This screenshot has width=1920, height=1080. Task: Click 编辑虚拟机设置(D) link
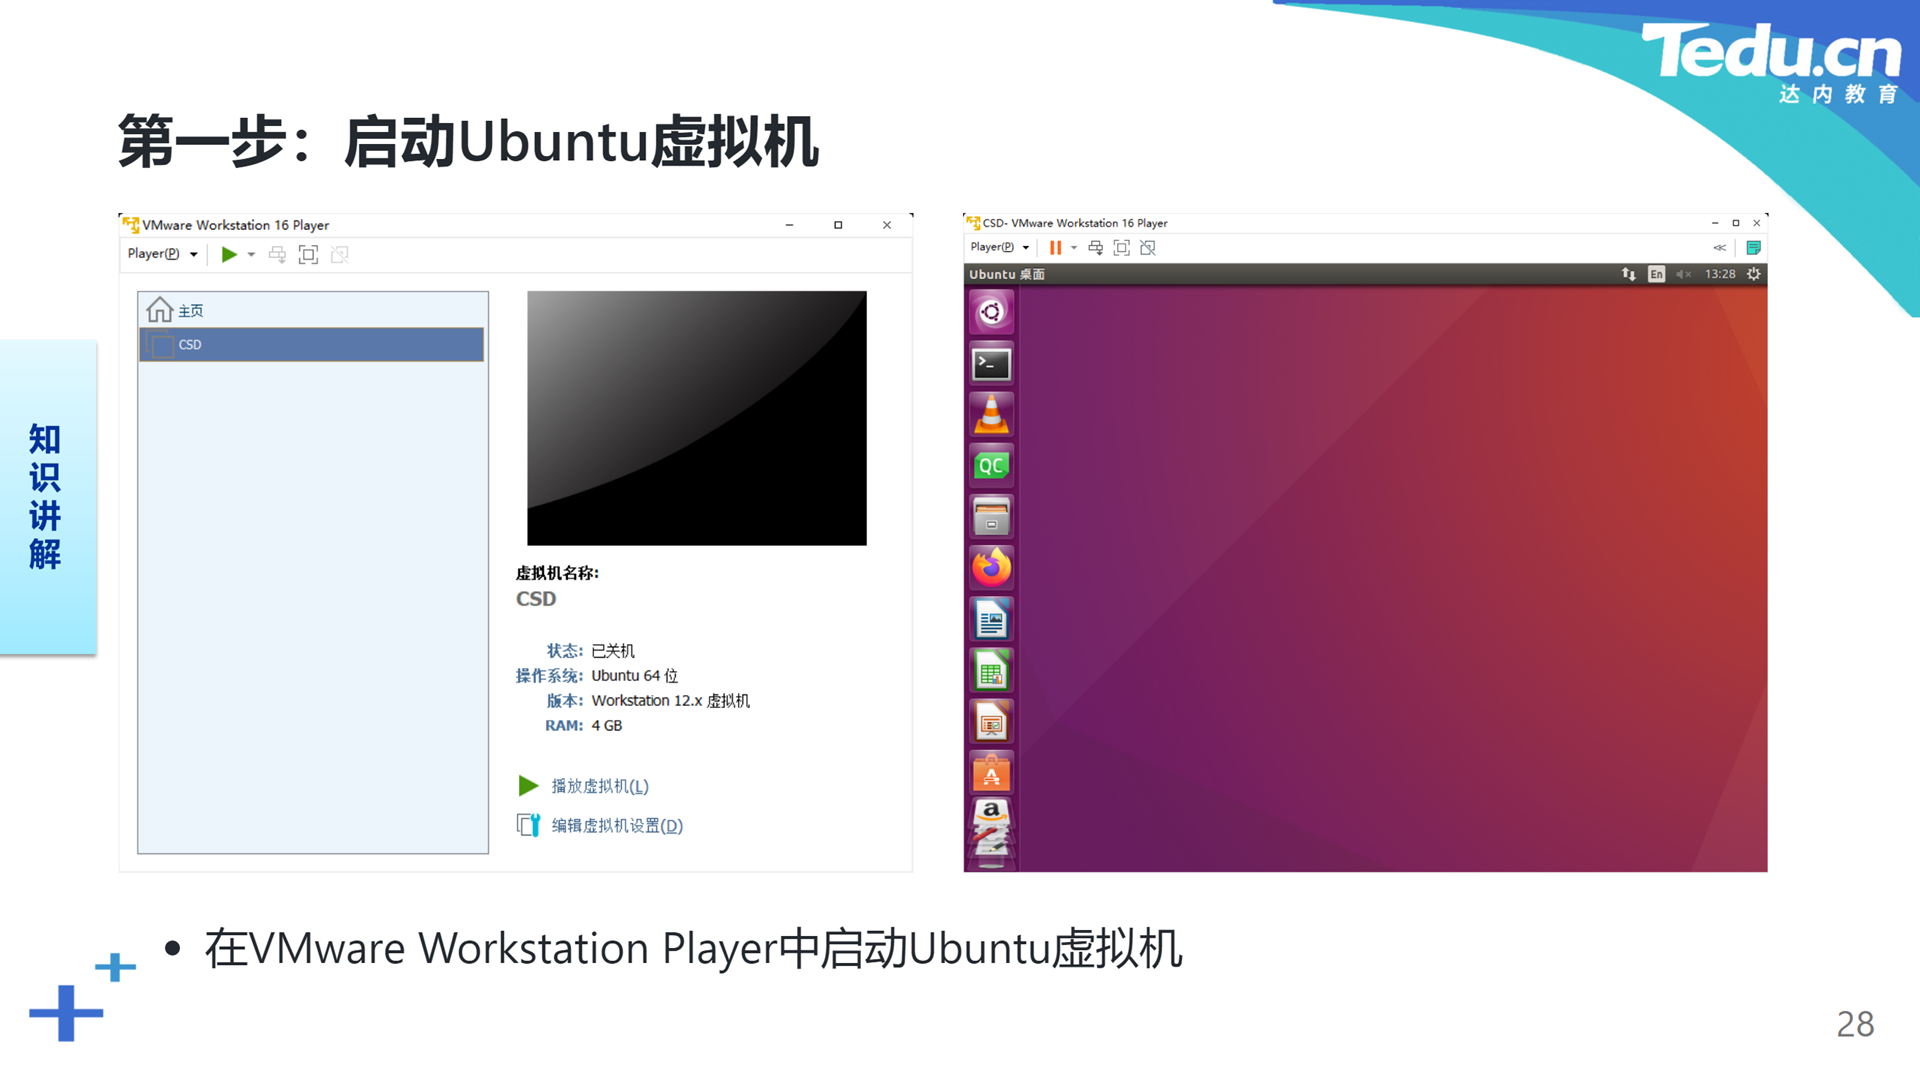click(x=617, y=825)
